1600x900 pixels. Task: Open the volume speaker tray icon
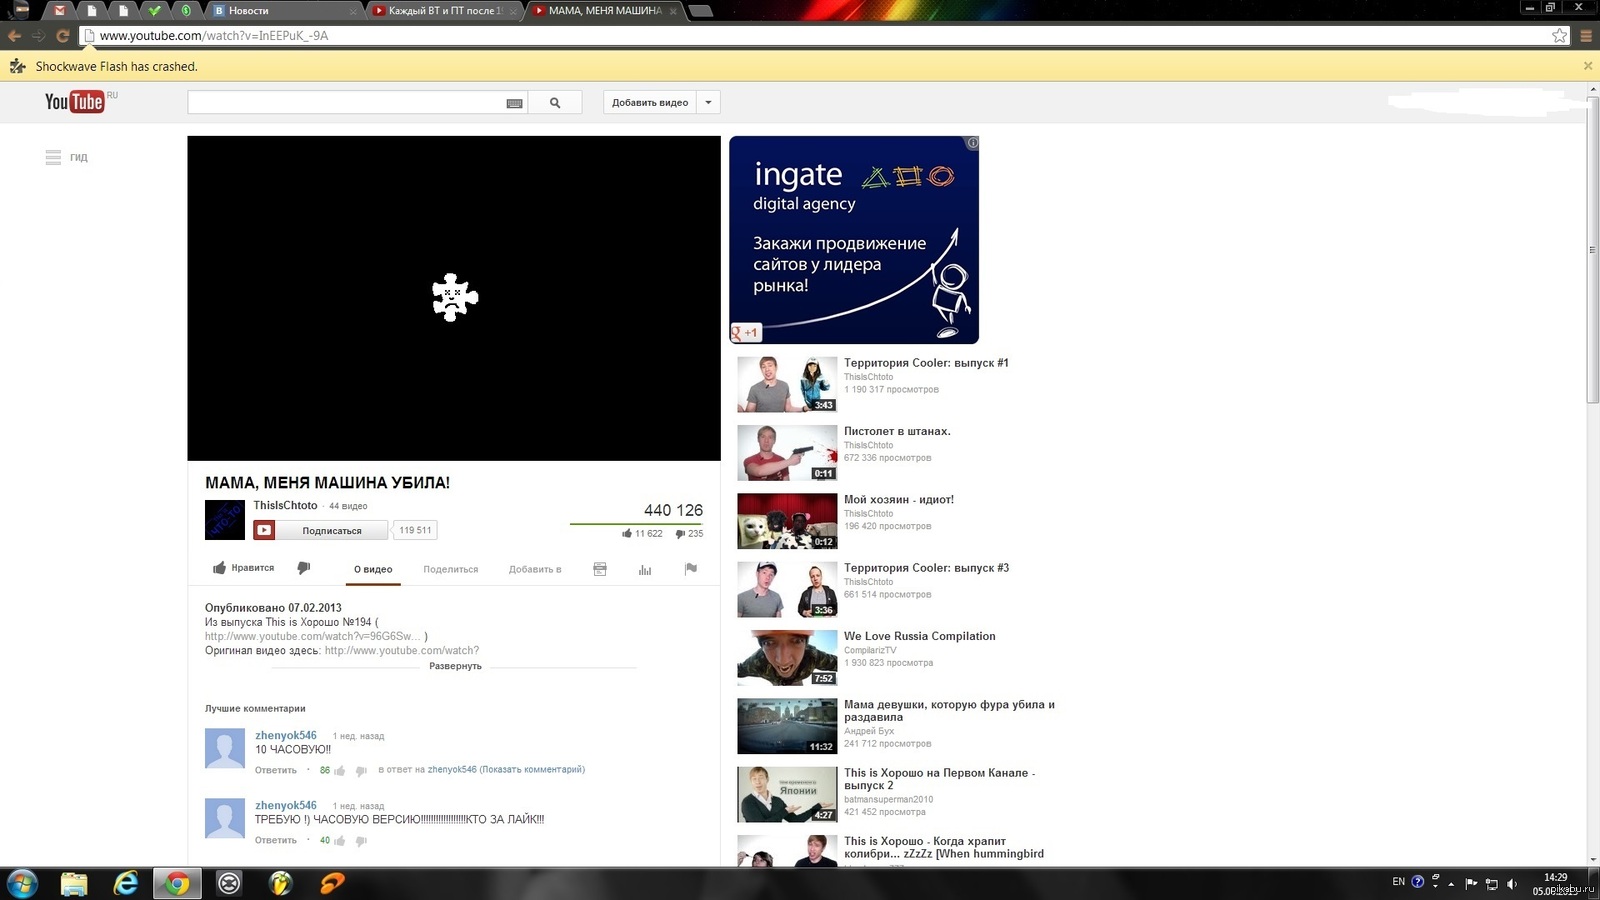click(1512, 884)
